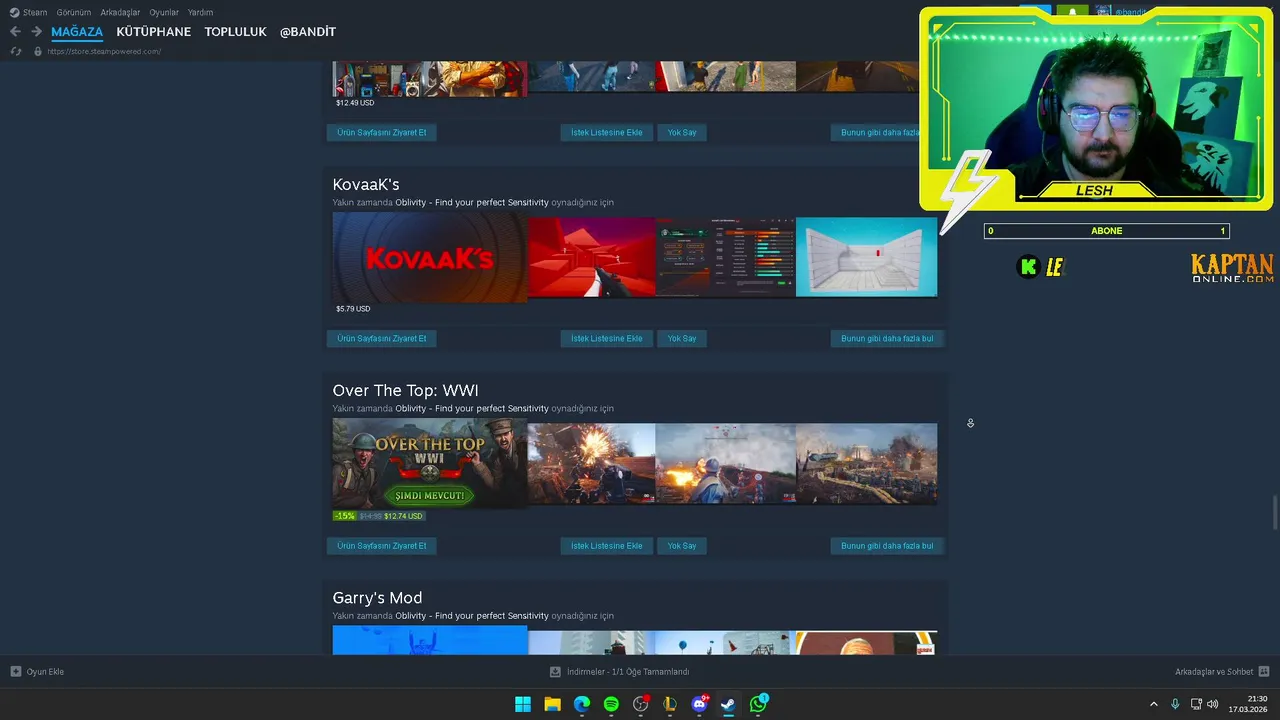Click the volume speaker tray icon
The image size is (1280, 720).
click(x=1213, y=704)
